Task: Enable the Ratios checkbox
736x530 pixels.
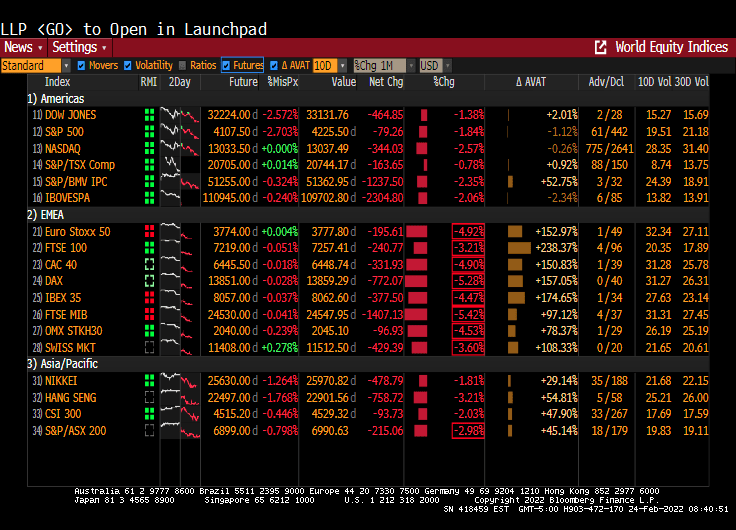Action: click(182, 66)
